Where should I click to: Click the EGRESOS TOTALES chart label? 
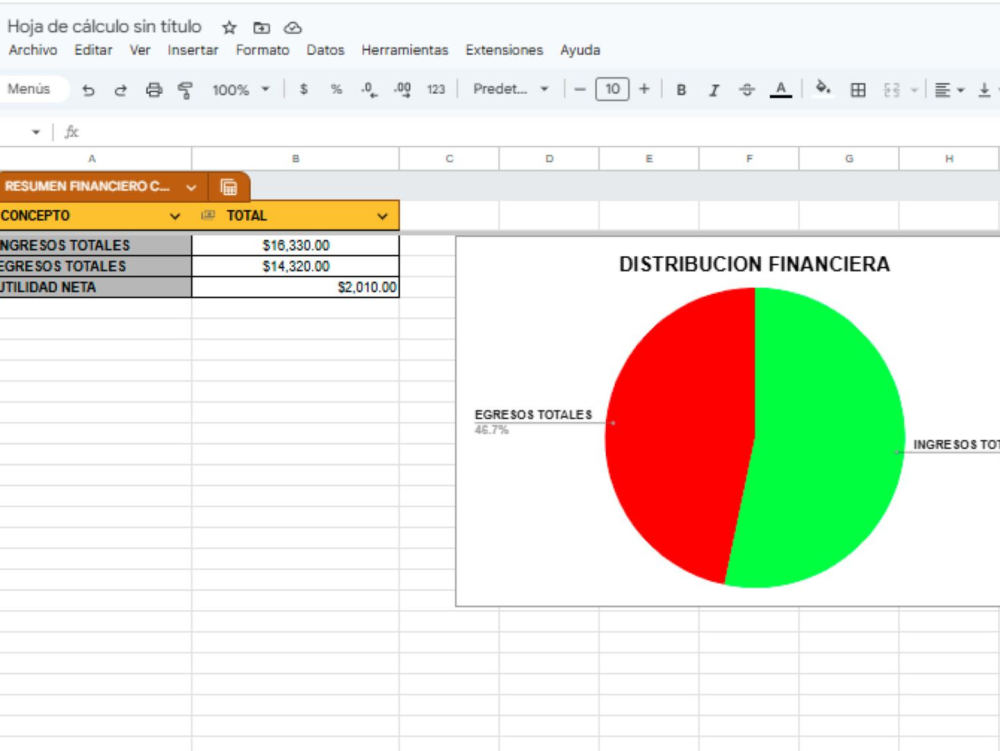[533, 415]
